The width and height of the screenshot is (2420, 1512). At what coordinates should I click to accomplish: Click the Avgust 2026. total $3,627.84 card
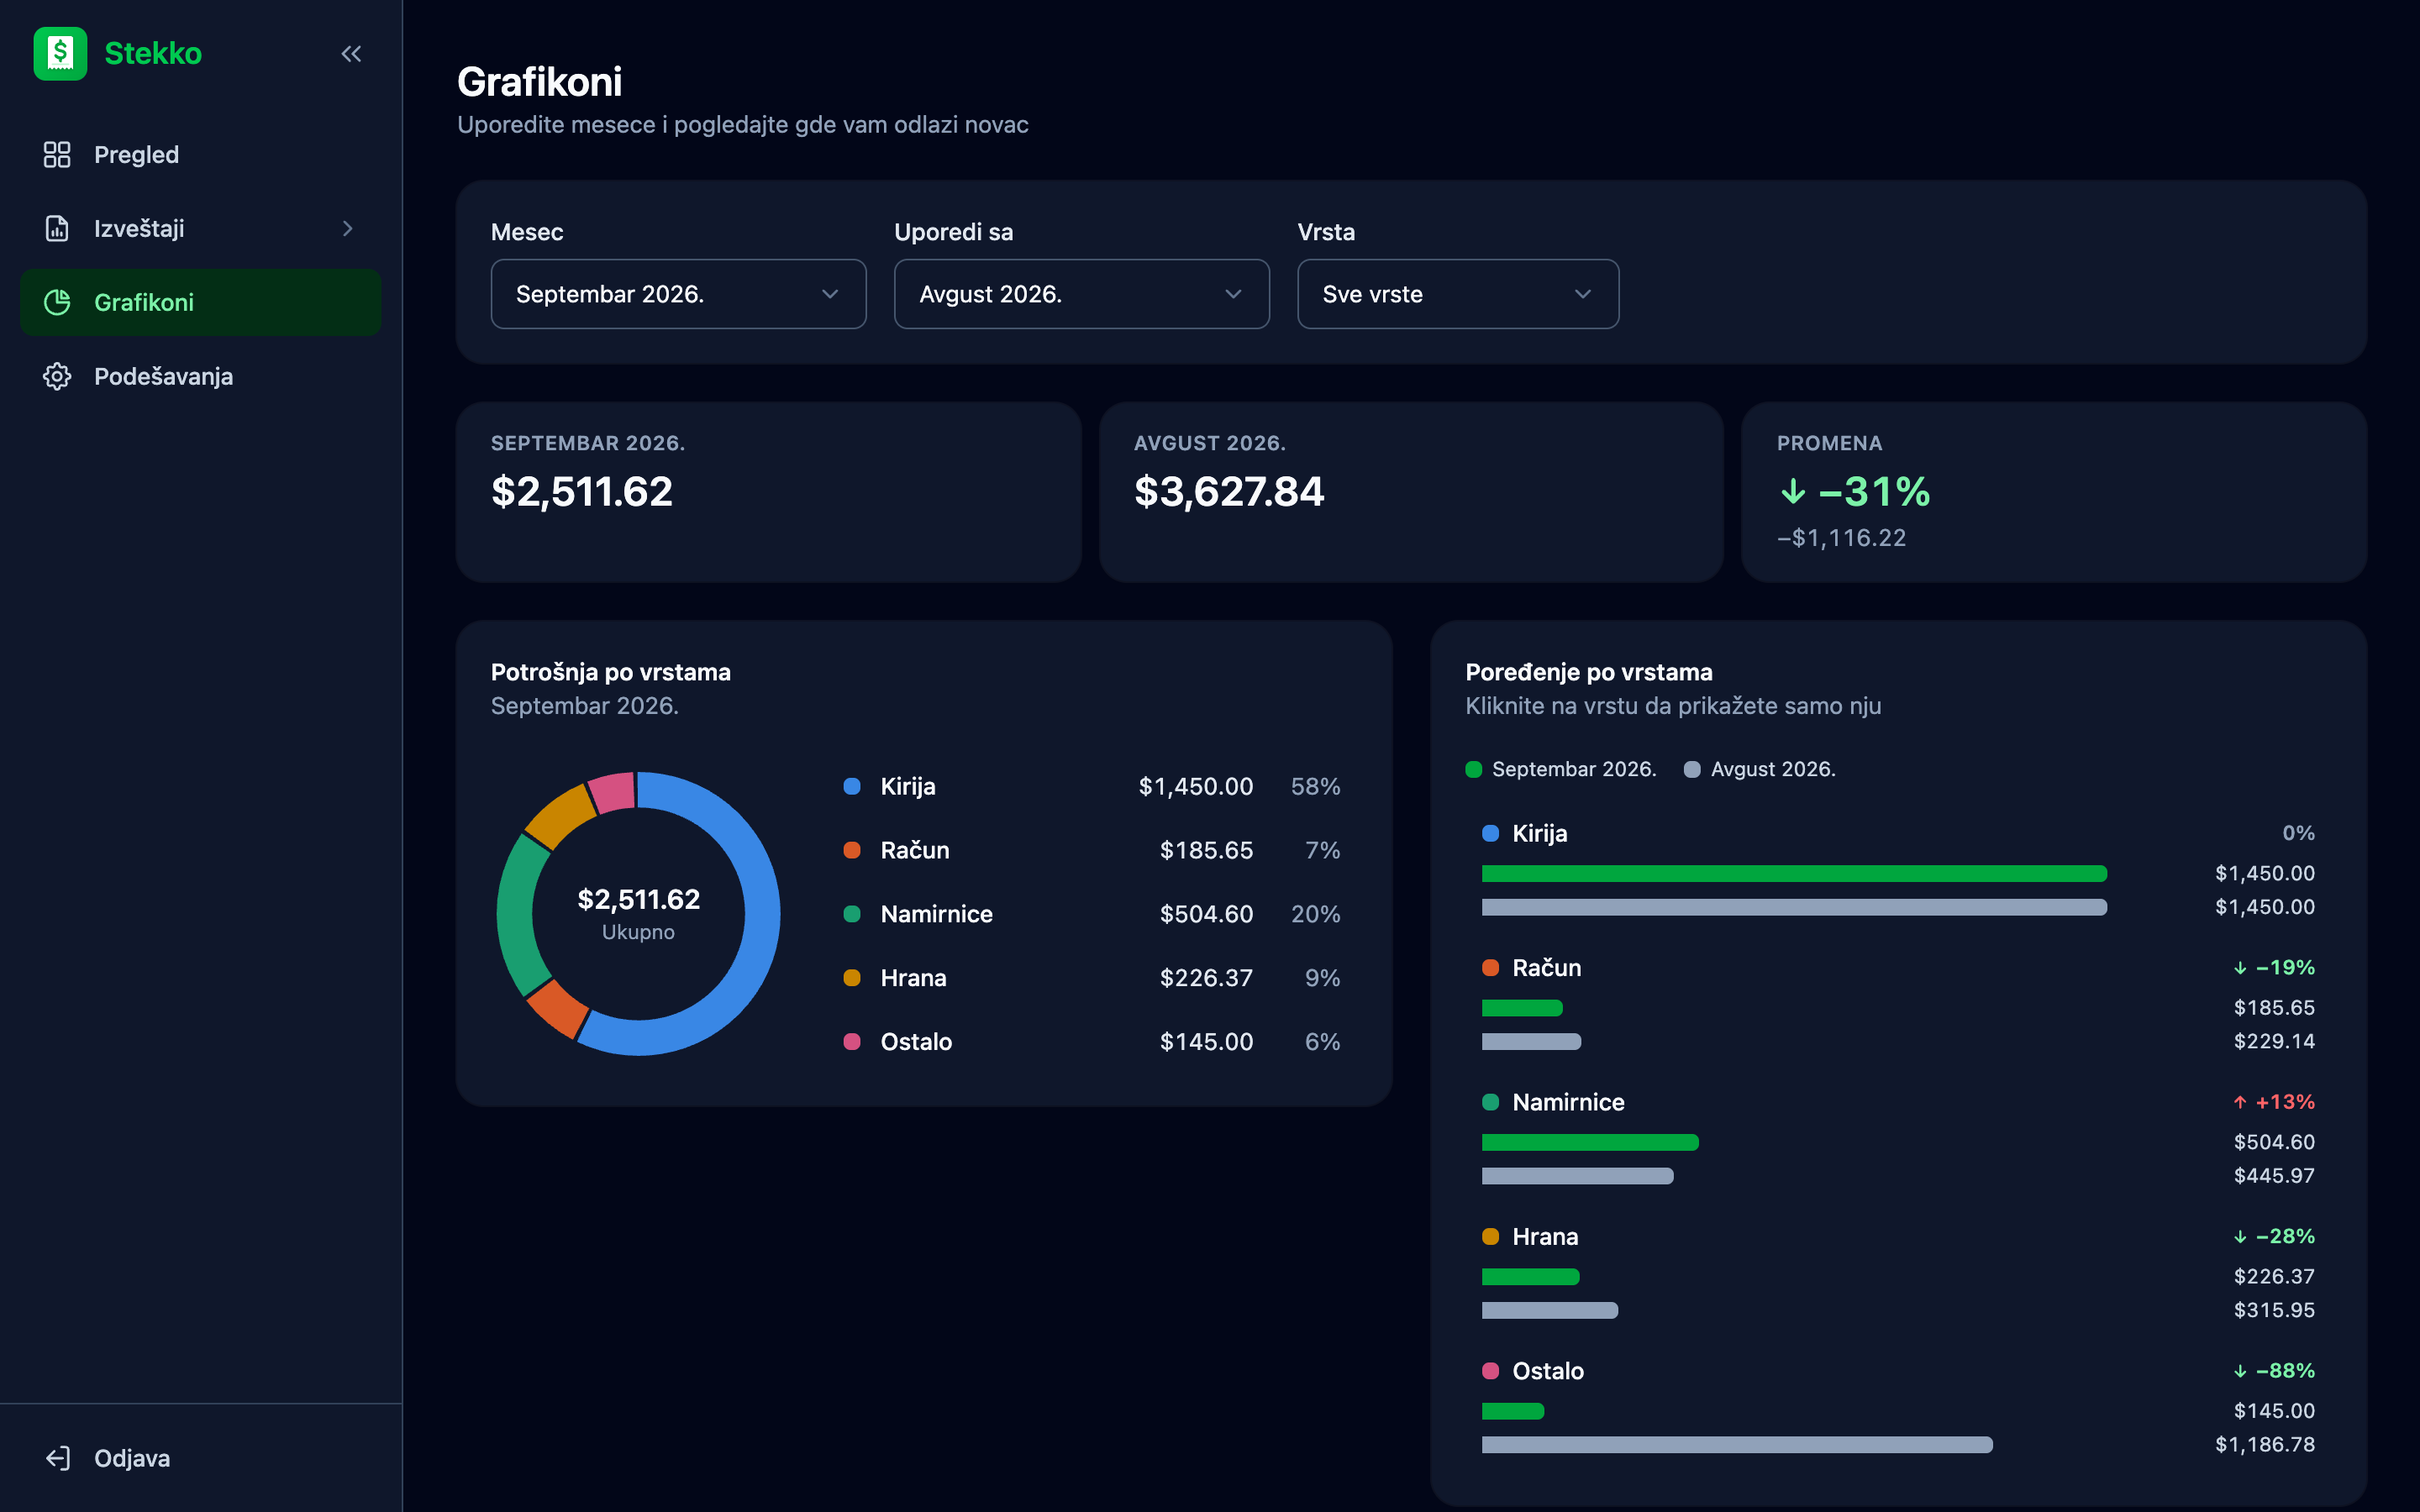pos(1411,492)
